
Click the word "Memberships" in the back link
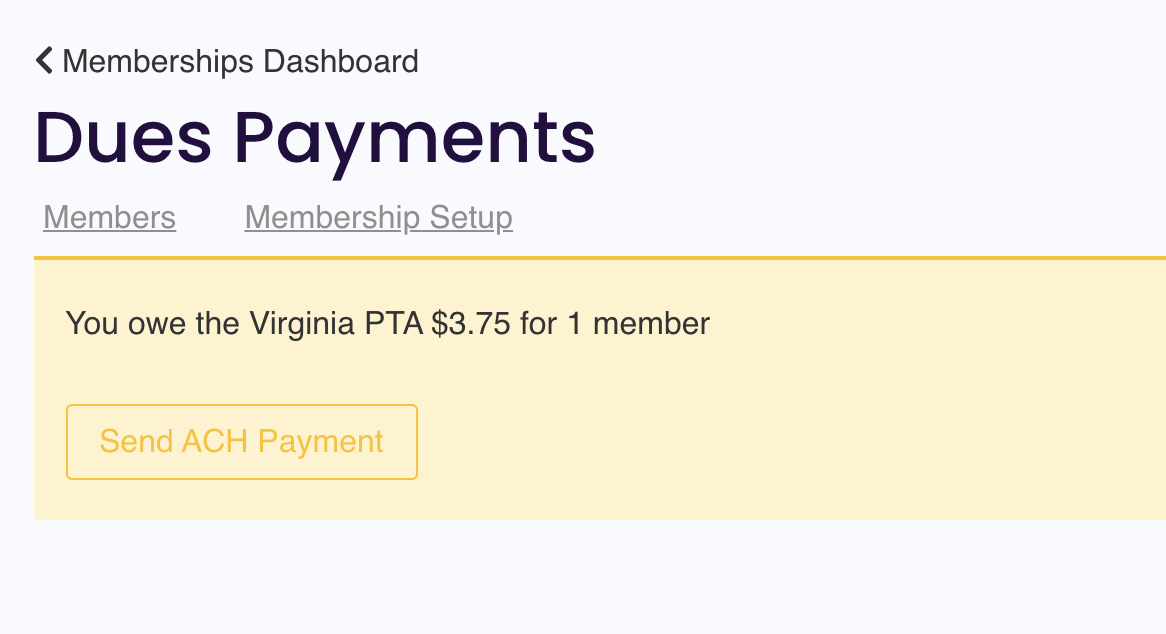(158, 61)
